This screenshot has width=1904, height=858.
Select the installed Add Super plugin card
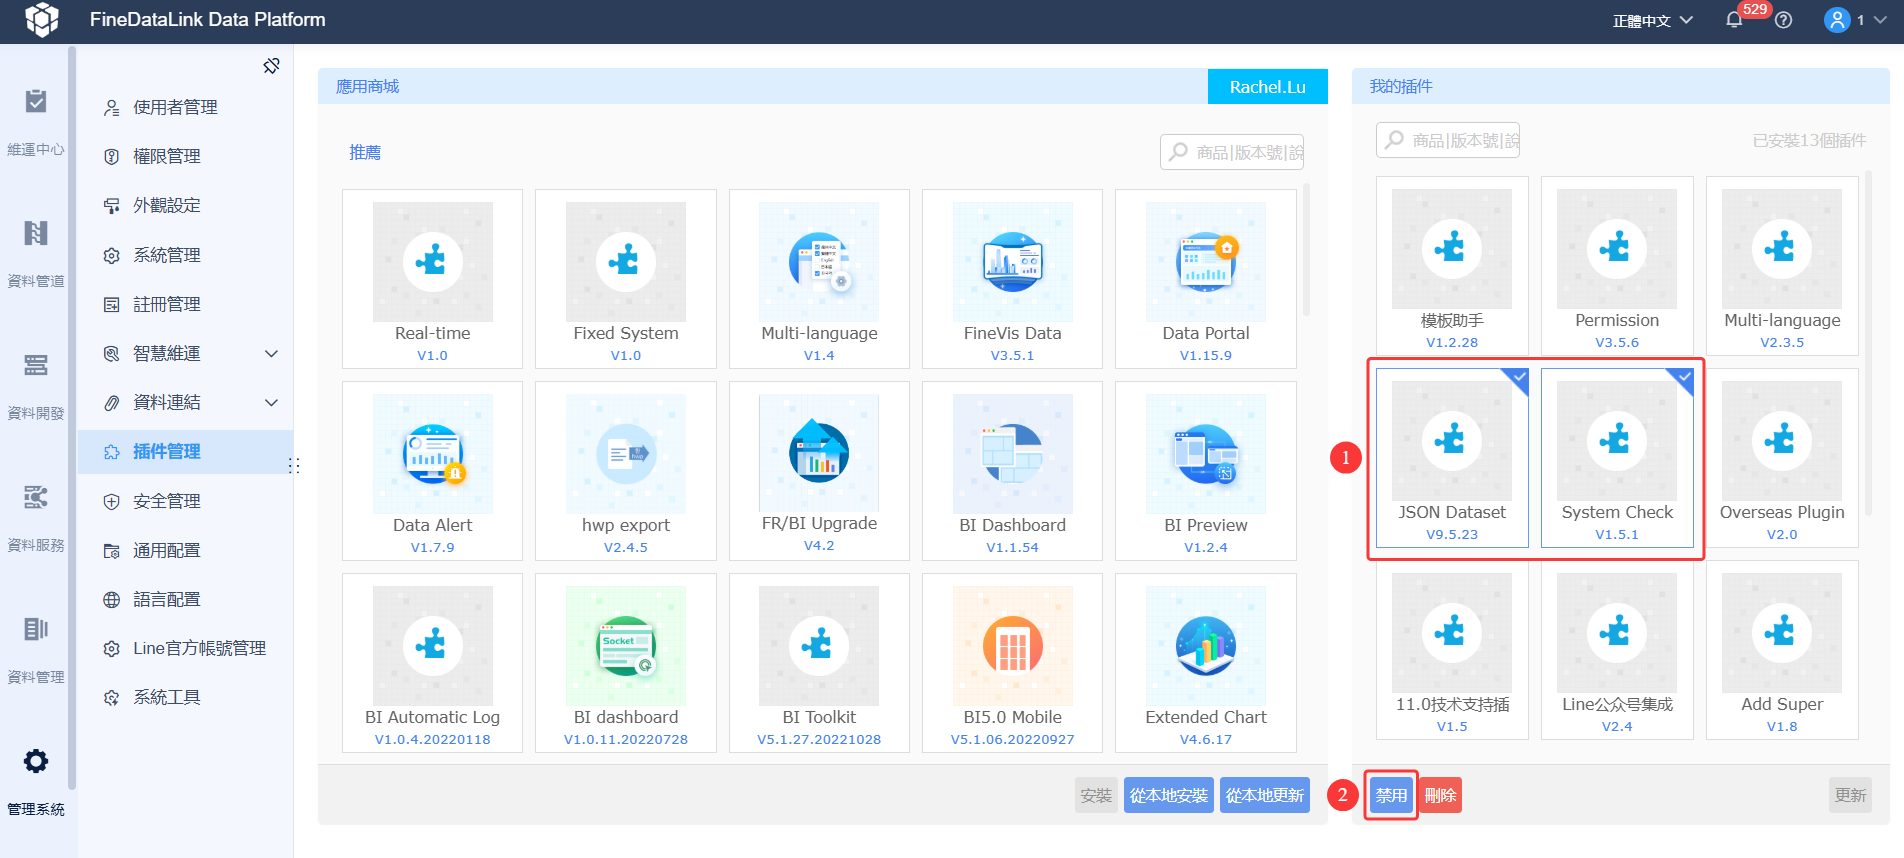tap(1782, 650)
